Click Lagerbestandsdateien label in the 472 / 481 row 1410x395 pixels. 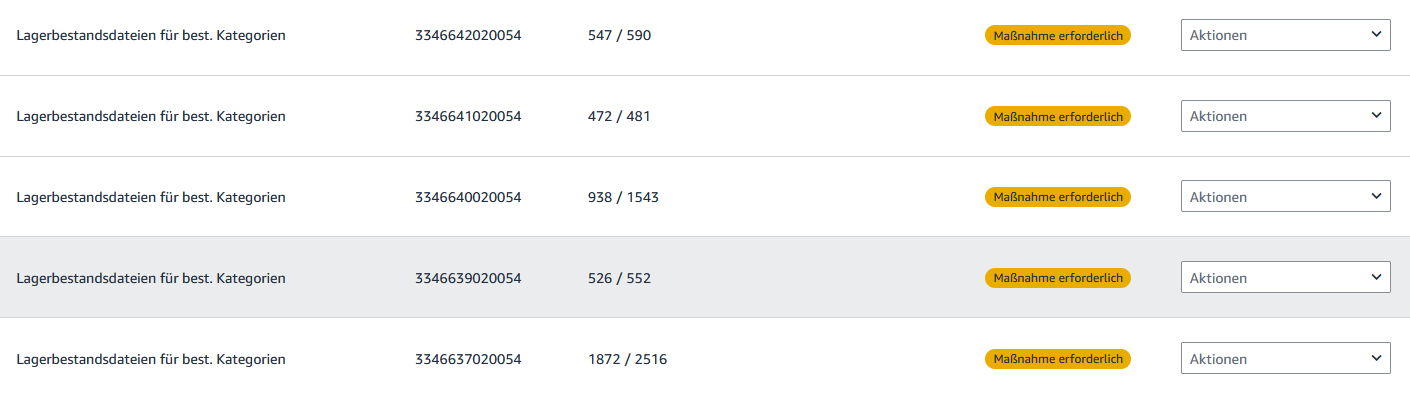pyautogui.click(x=151, y=116)
